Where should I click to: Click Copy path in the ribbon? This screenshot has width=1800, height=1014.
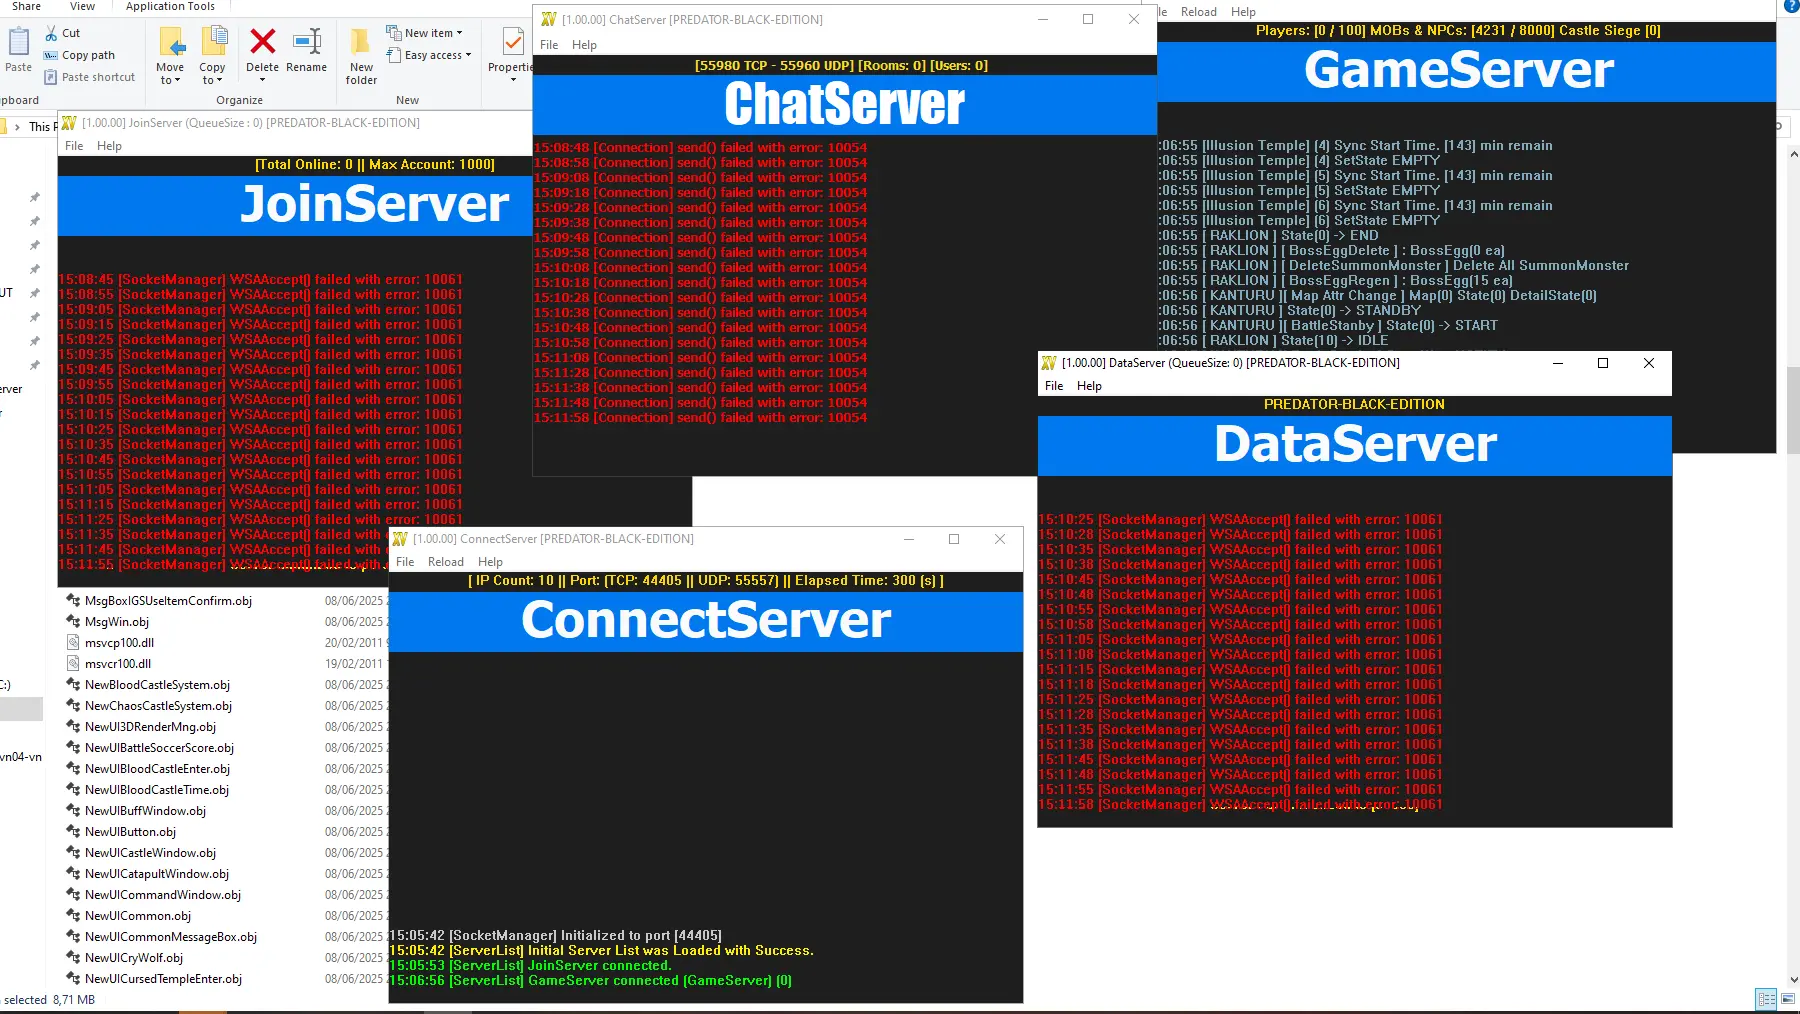pyautogui.click(x=79, y=55)
